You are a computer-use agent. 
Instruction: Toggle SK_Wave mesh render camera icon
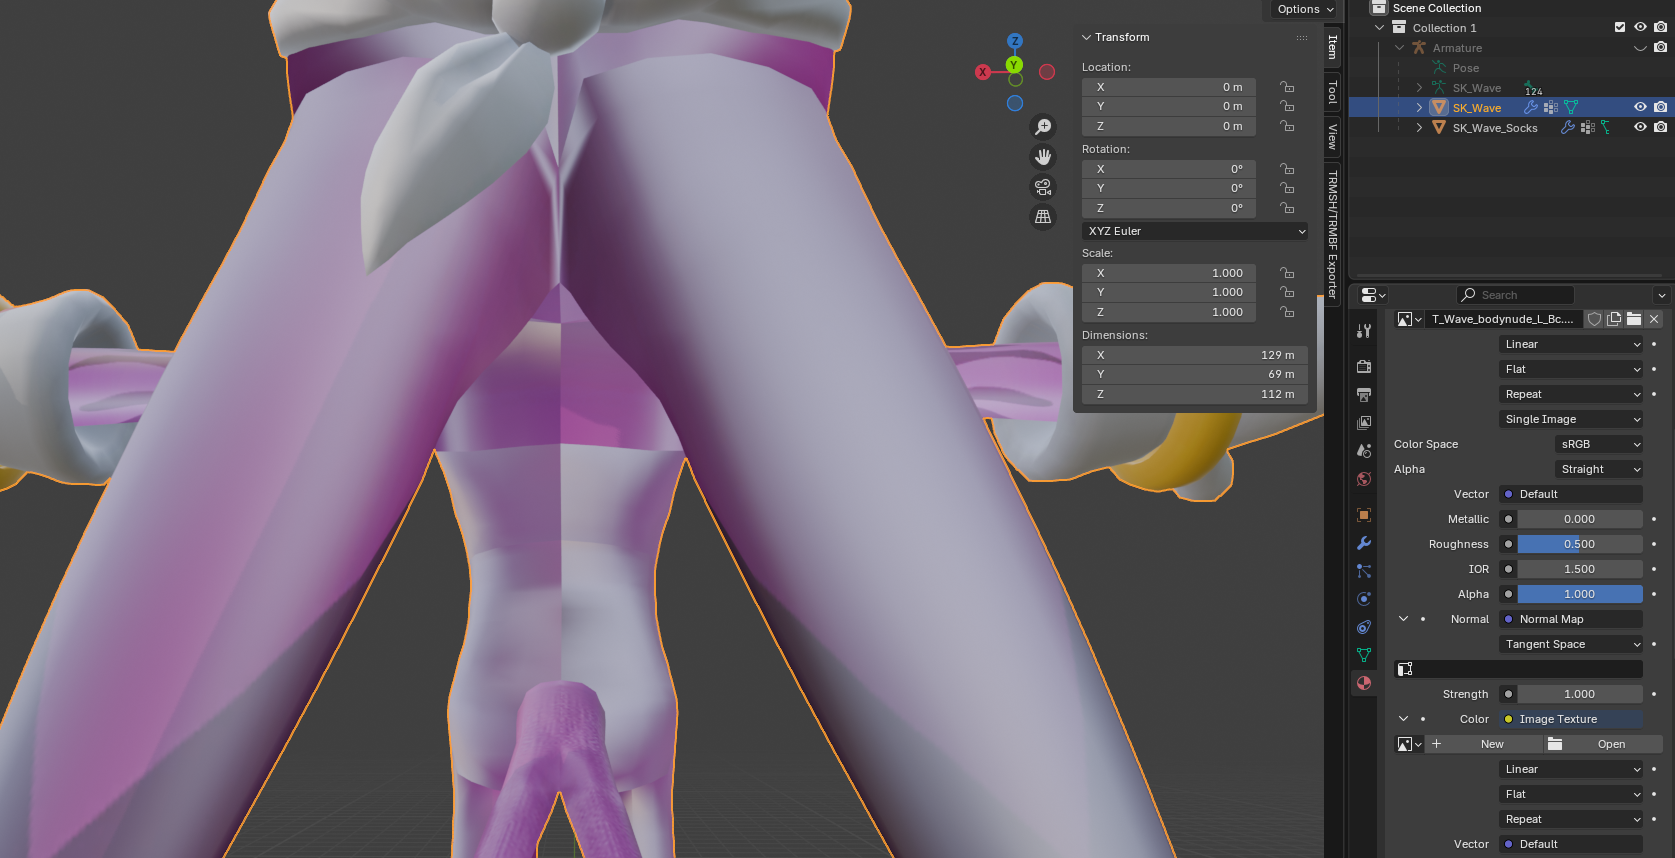coord(1661,107)
